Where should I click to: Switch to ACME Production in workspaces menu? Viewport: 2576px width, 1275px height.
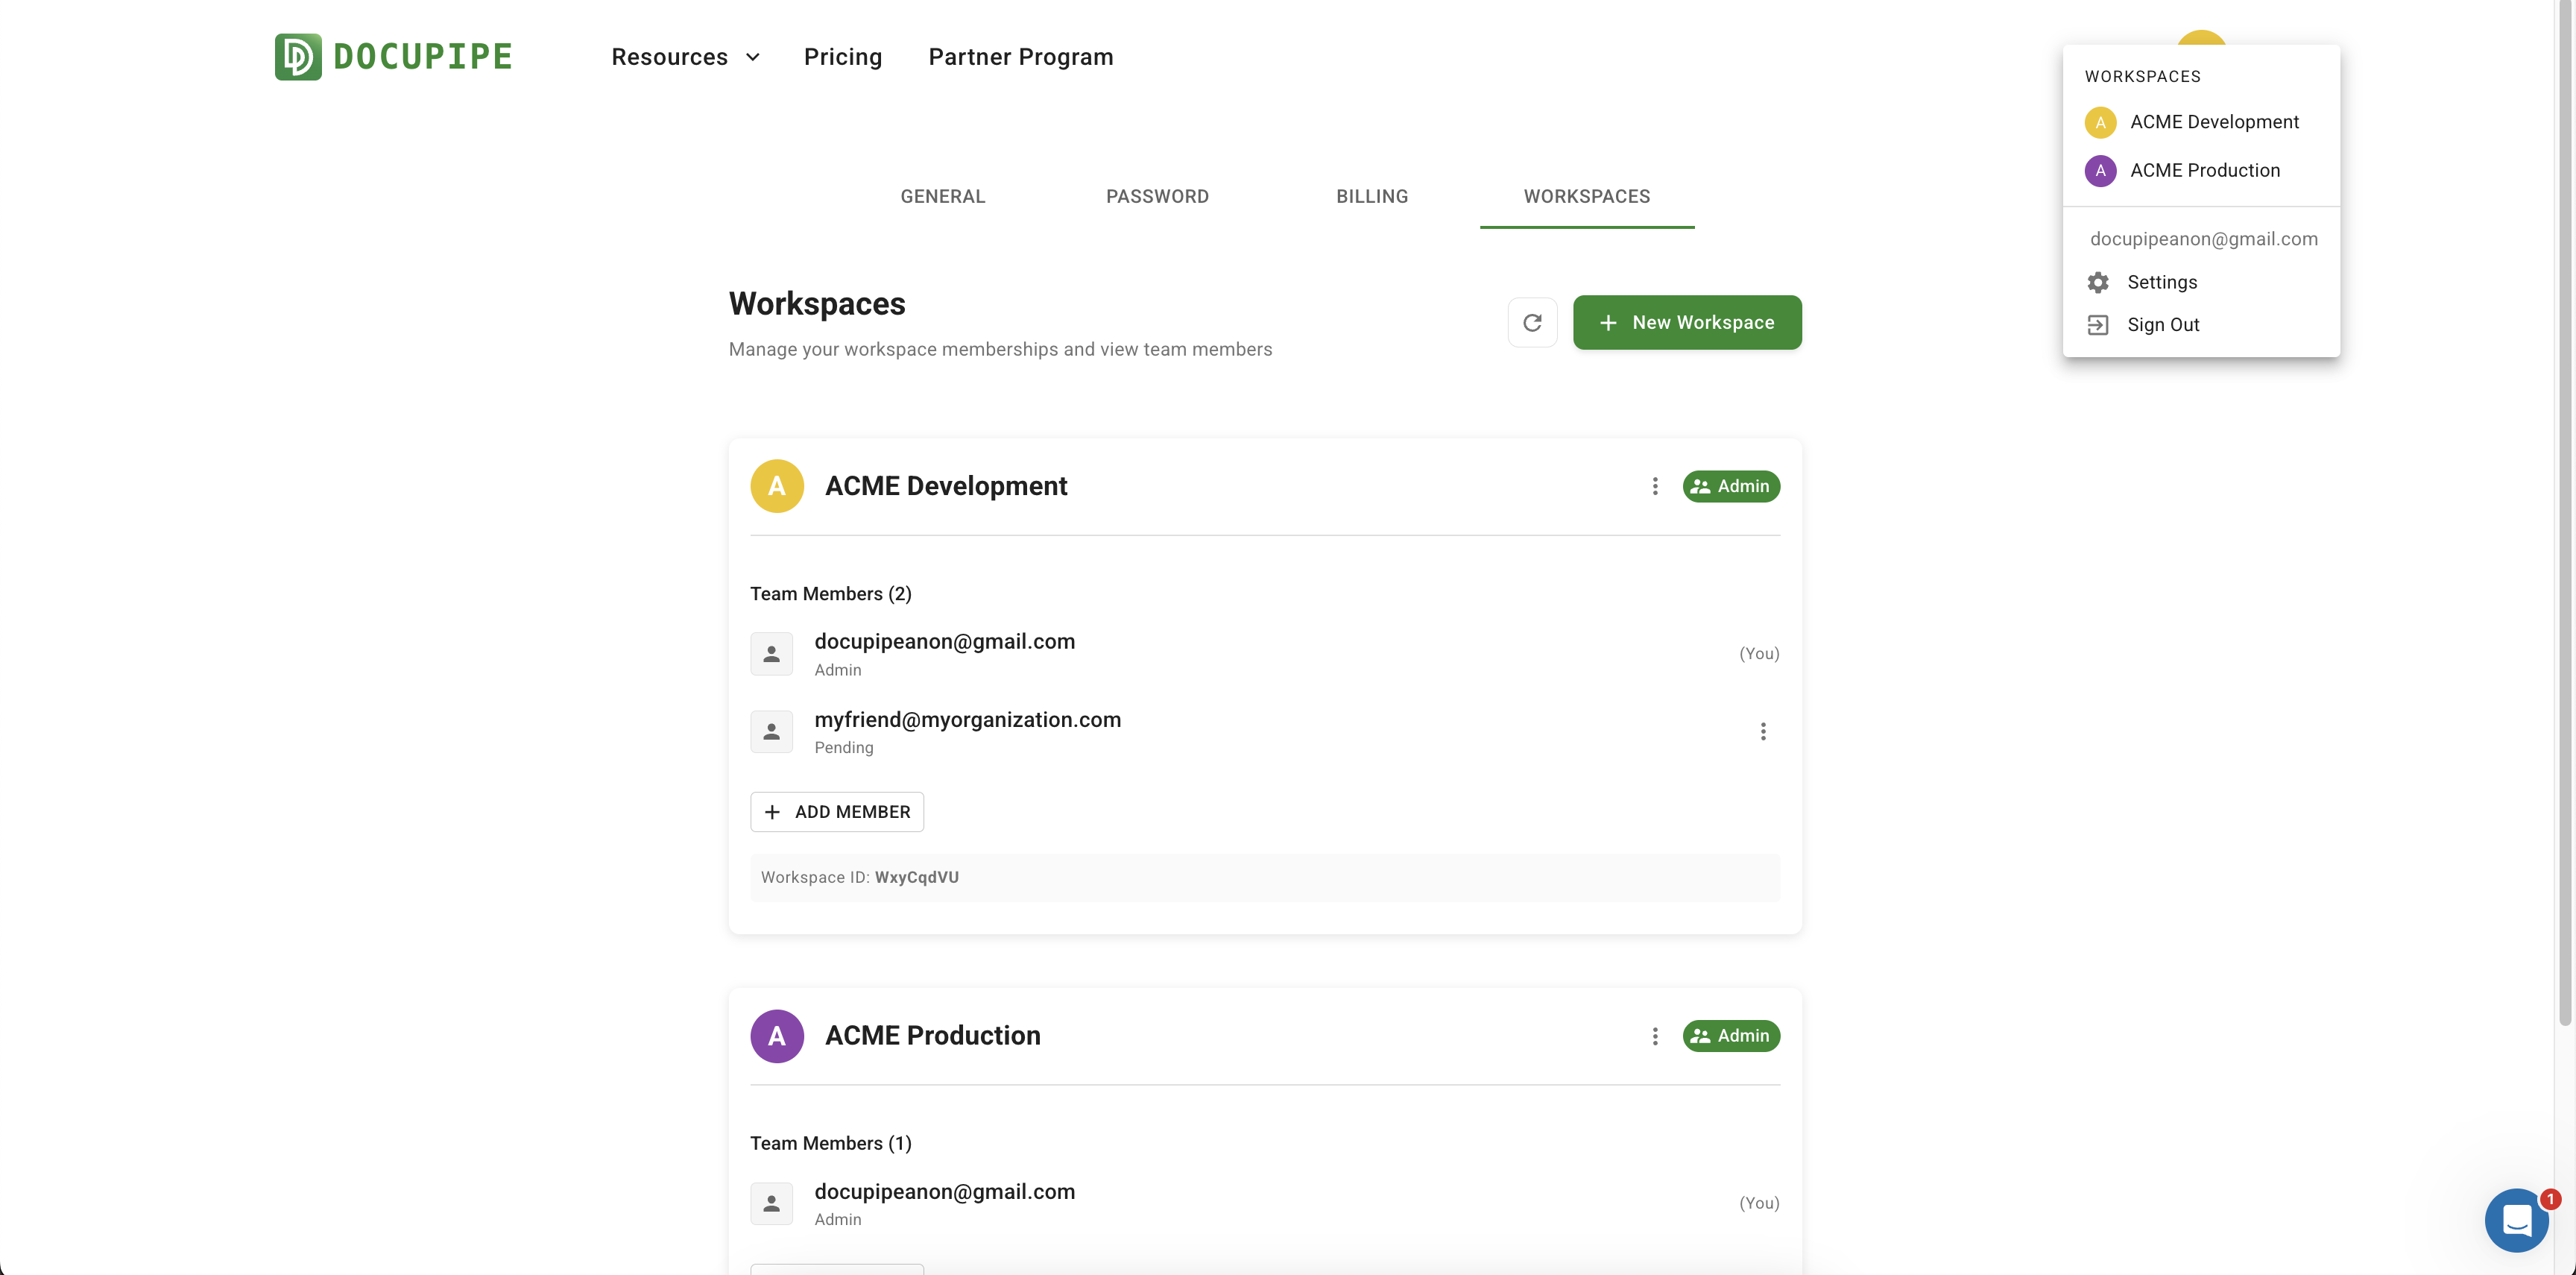pyautogui.click(x=2204, y=171)
